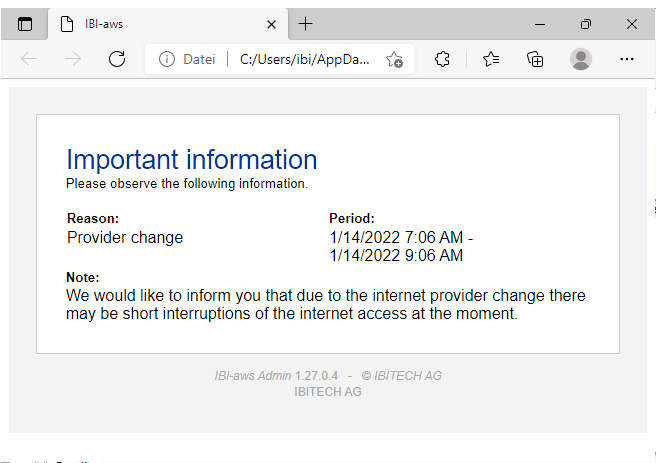
Task: Click the Important information heading
Action: tap(191, 159)
